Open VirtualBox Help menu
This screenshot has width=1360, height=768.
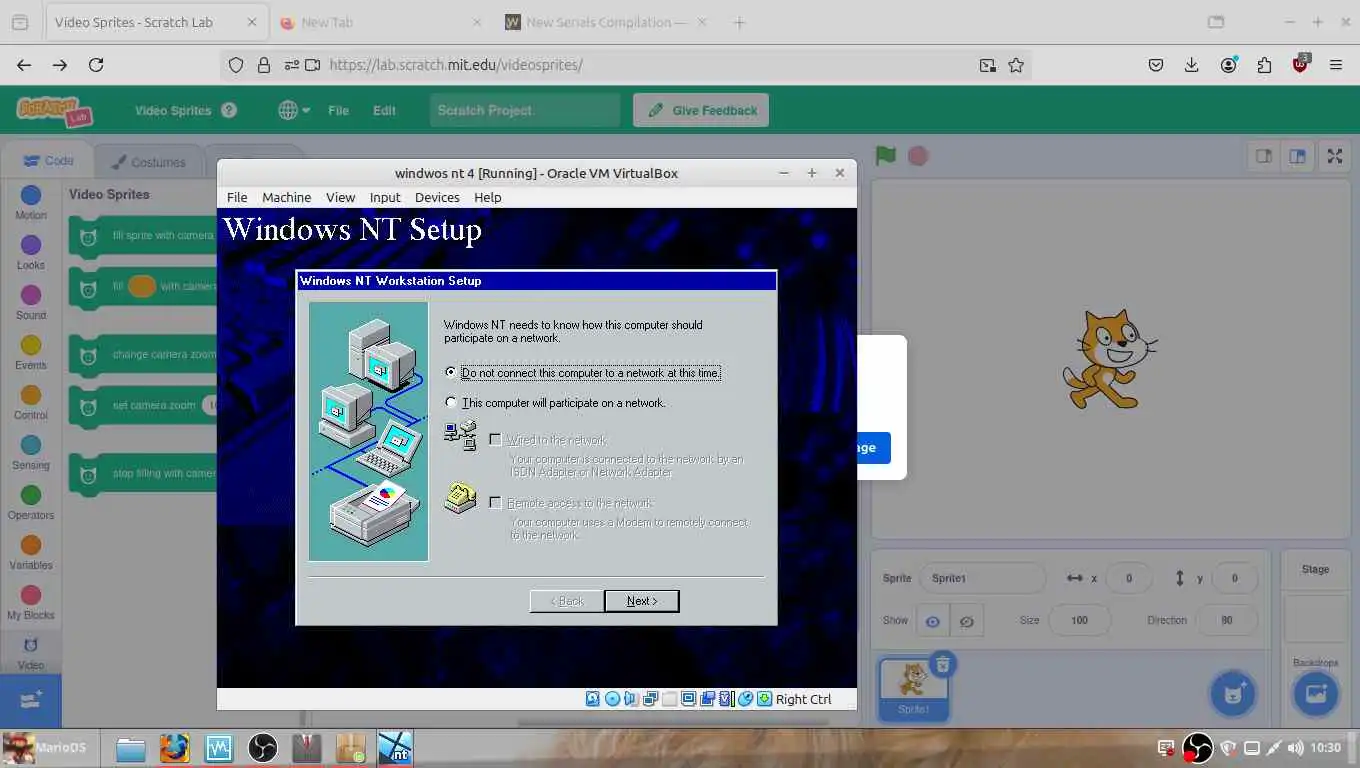[488, 197]
